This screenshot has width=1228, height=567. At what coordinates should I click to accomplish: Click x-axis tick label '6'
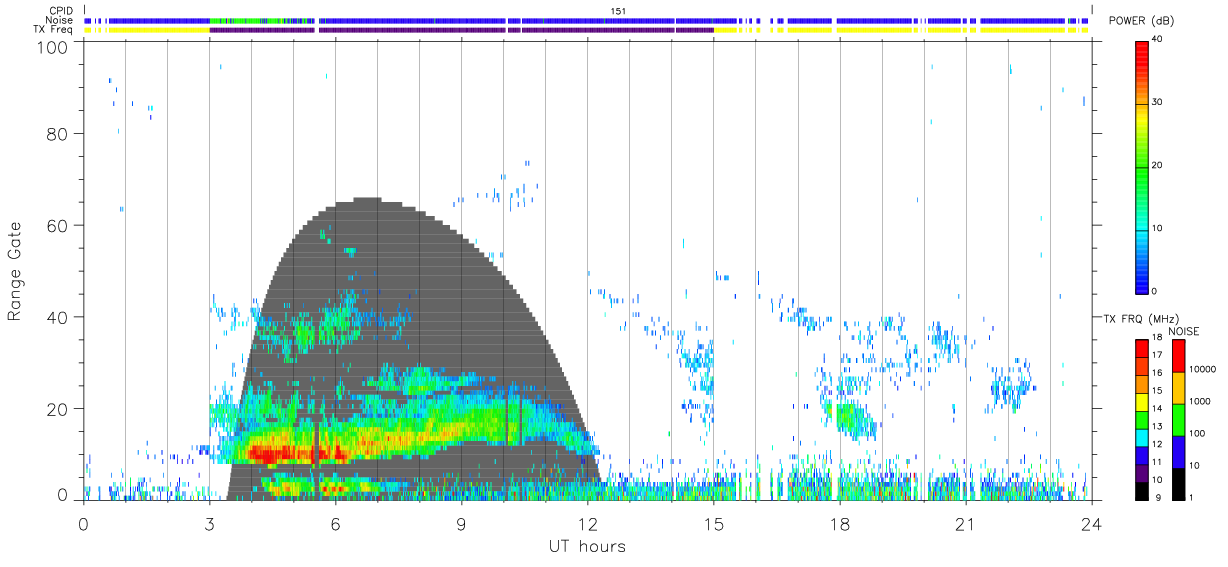[336, 525]
